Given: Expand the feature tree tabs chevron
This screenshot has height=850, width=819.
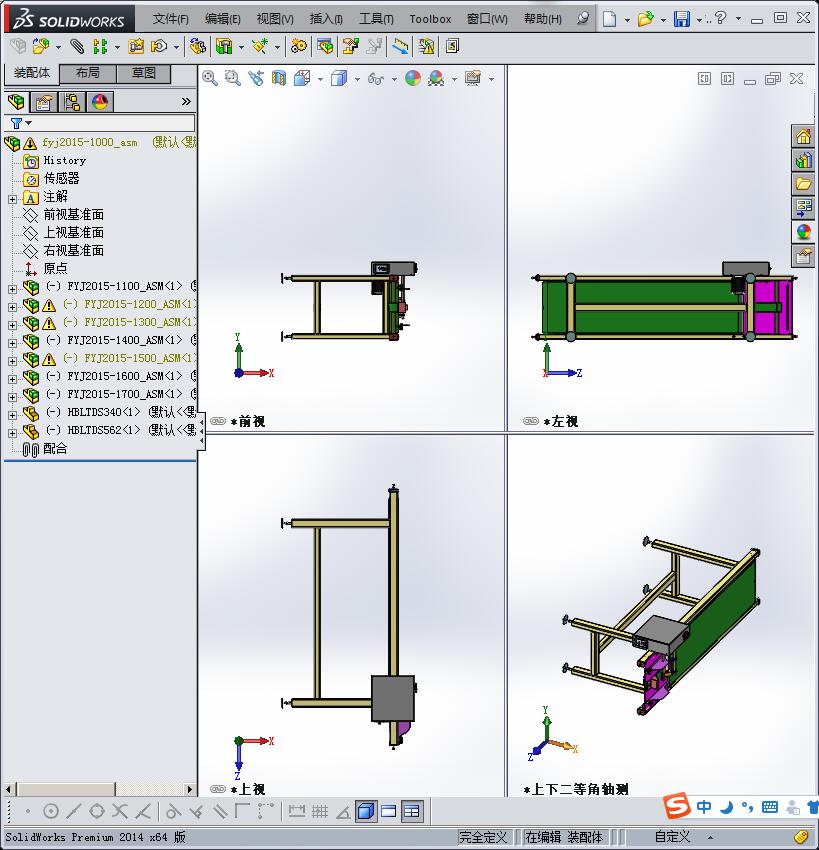Looking at the screenshot, I should click(186, 101).
